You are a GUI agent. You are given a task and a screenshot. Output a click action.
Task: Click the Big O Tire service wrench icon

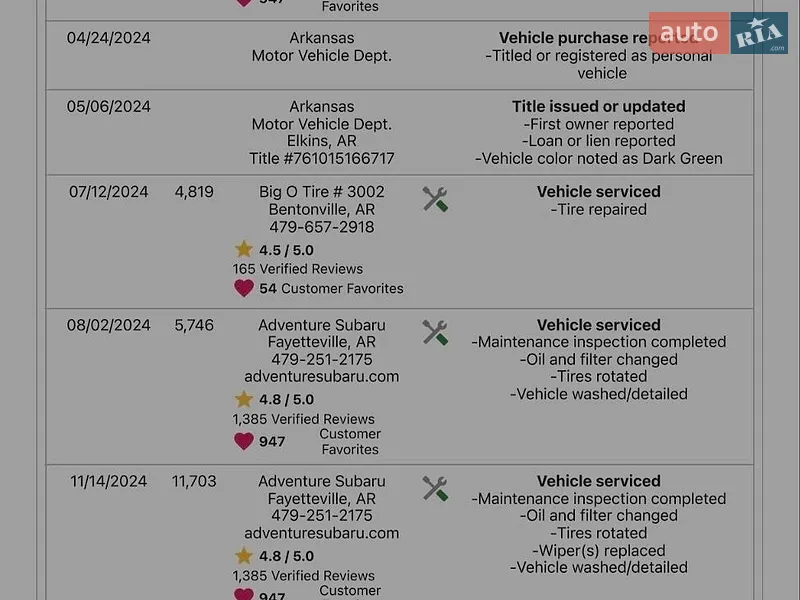tap(435, 199)
